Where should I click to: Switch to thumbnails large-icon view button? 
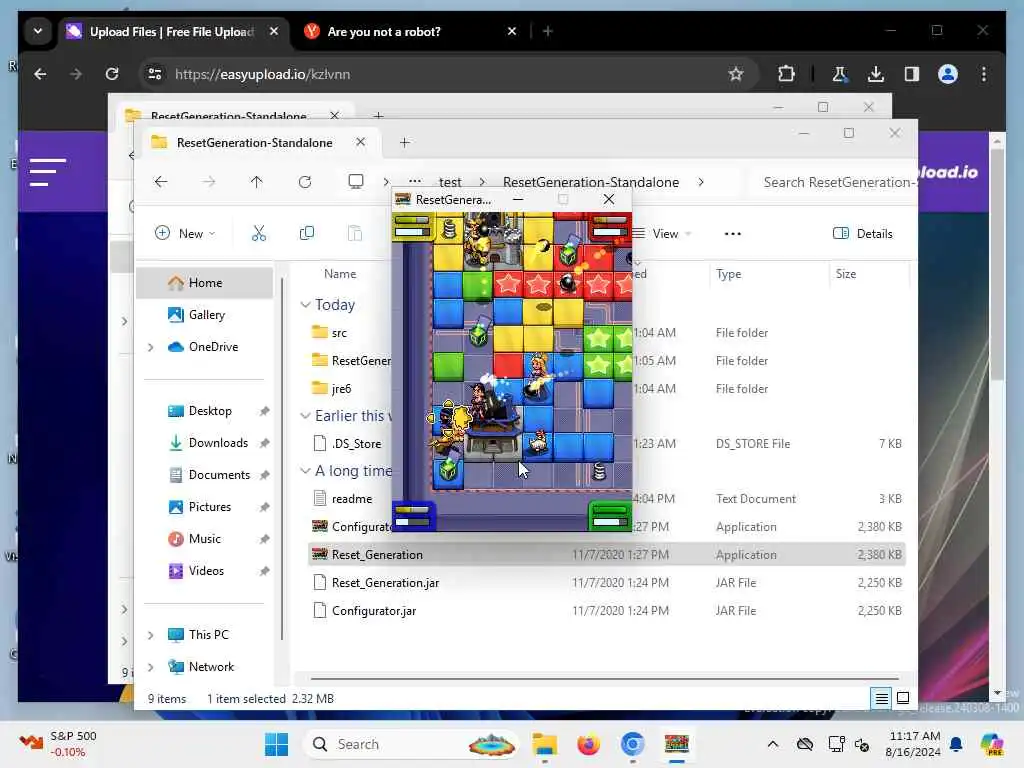(x=903, y=698)
